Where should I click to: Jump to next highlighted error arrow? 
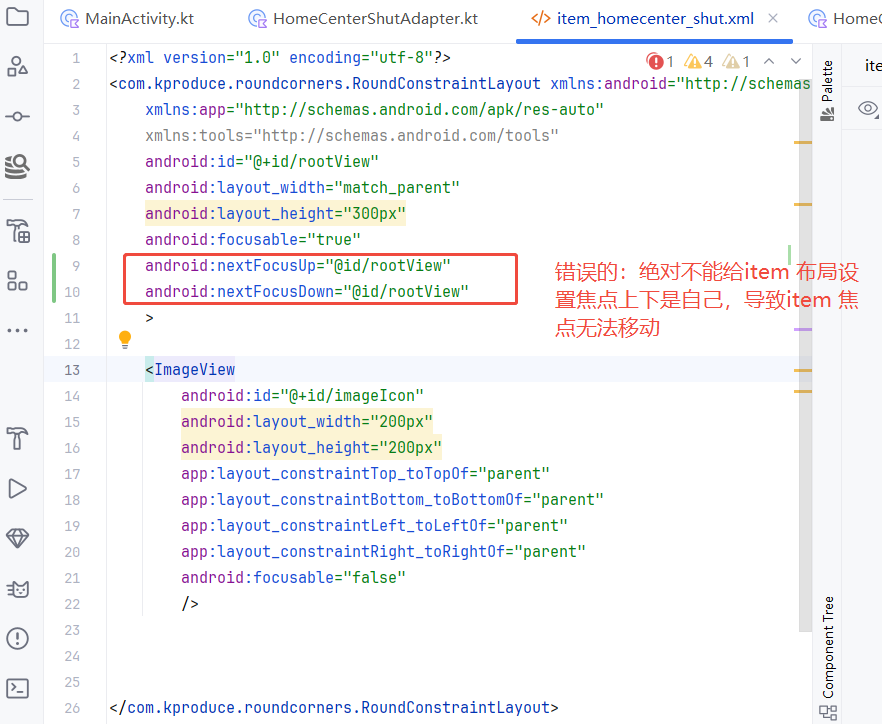pyautogui.click(x=795, y=61)
